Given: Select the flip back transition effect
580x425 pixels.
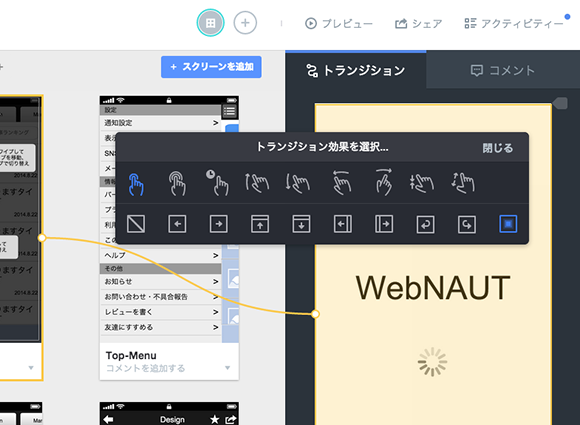Looking at the screenshot, I should click(425, 224).
